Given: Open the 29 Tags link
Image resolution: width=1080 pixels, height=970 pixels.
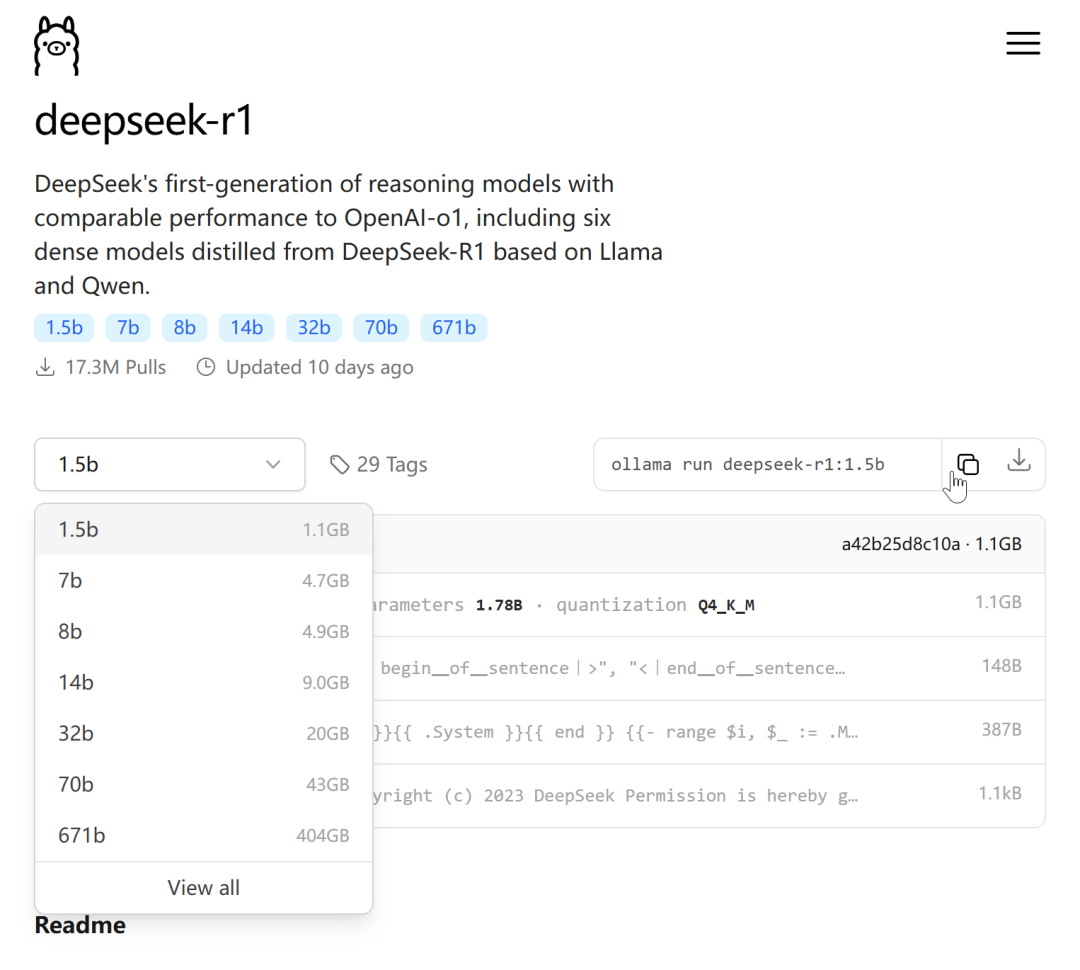Looking at the screenshot, I should tap(391, 464).
